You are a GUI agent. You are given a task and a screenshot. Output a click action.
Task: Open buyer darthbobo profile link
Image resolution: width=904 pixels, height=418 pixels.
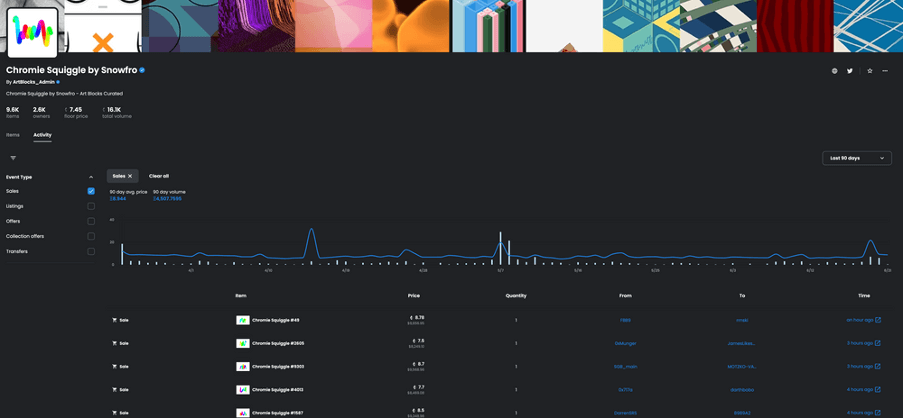tap(741, 390)
